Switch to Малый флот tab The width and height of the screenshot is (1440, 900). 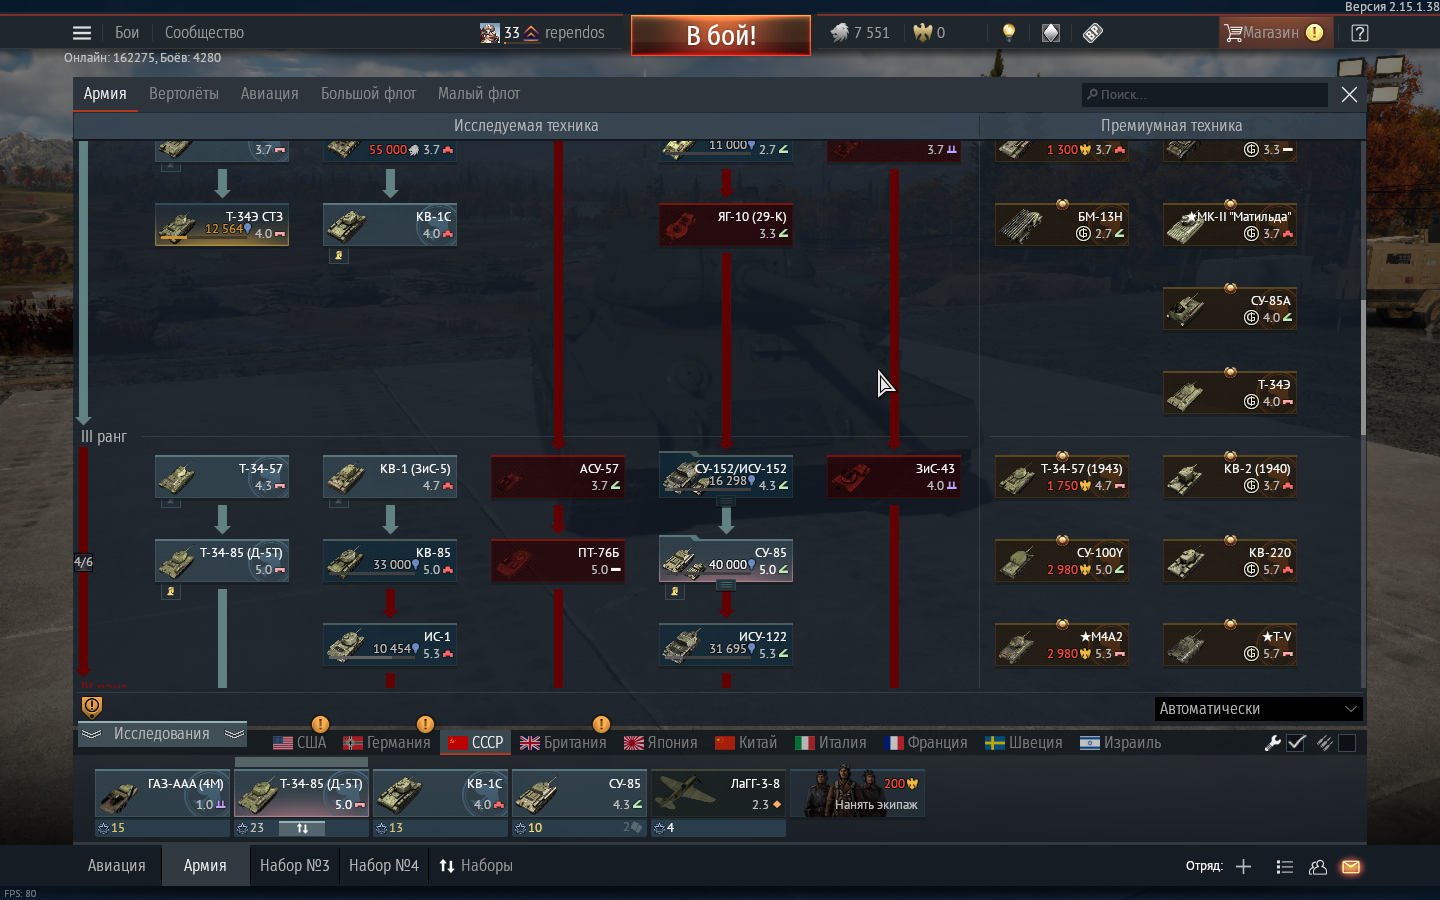[479, 94]
